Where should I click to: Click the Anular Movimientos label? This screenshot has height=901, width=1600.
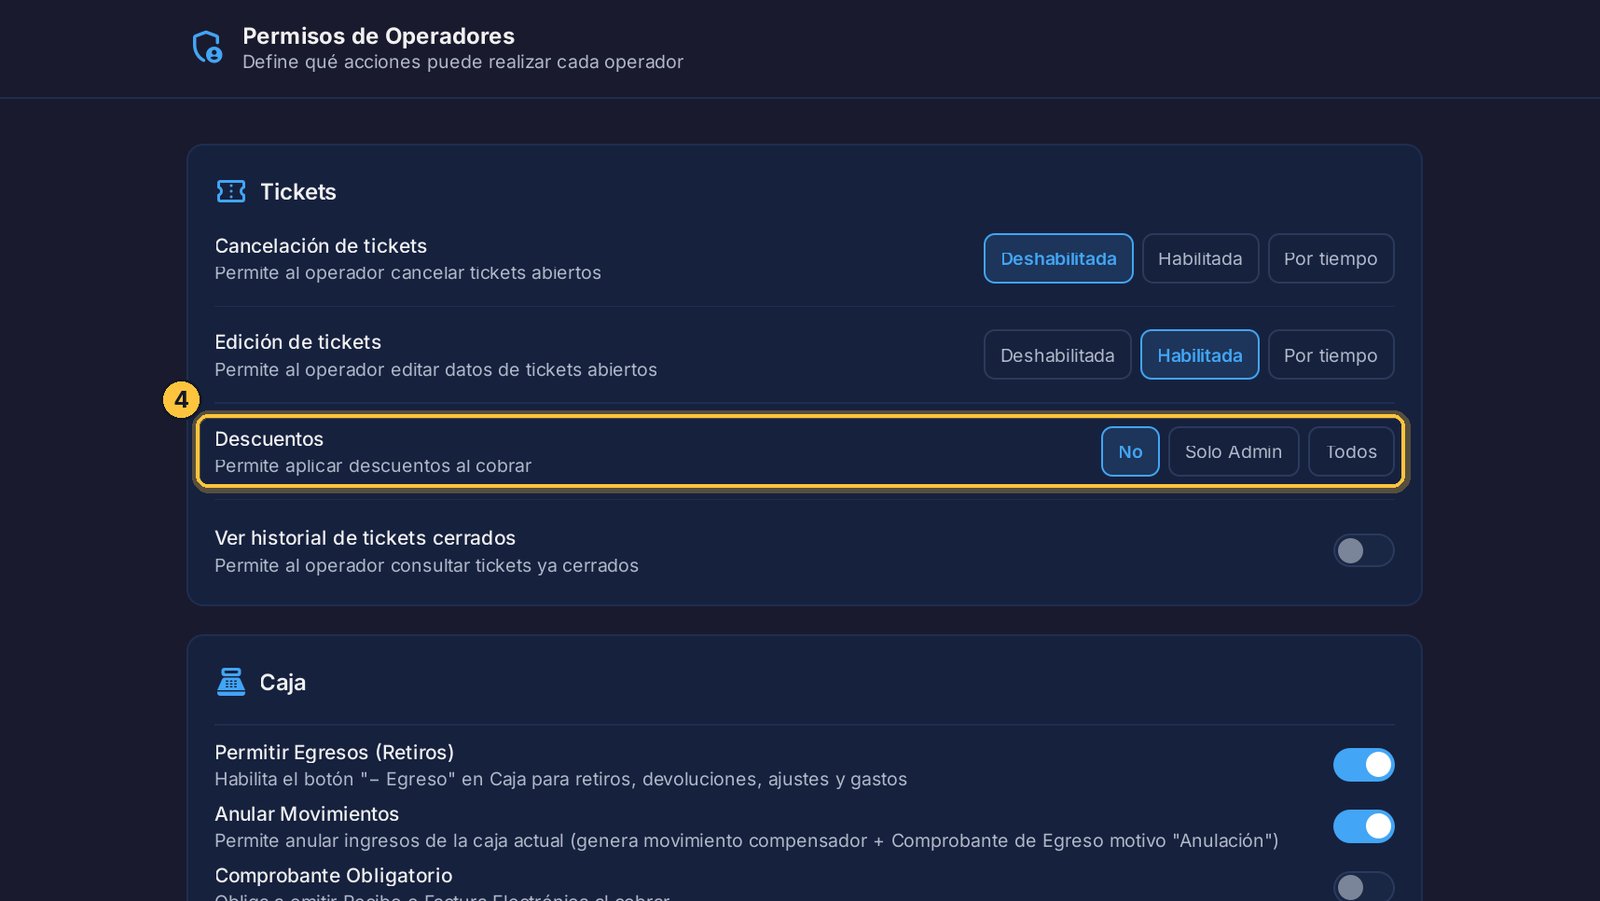tap(307, 814)
